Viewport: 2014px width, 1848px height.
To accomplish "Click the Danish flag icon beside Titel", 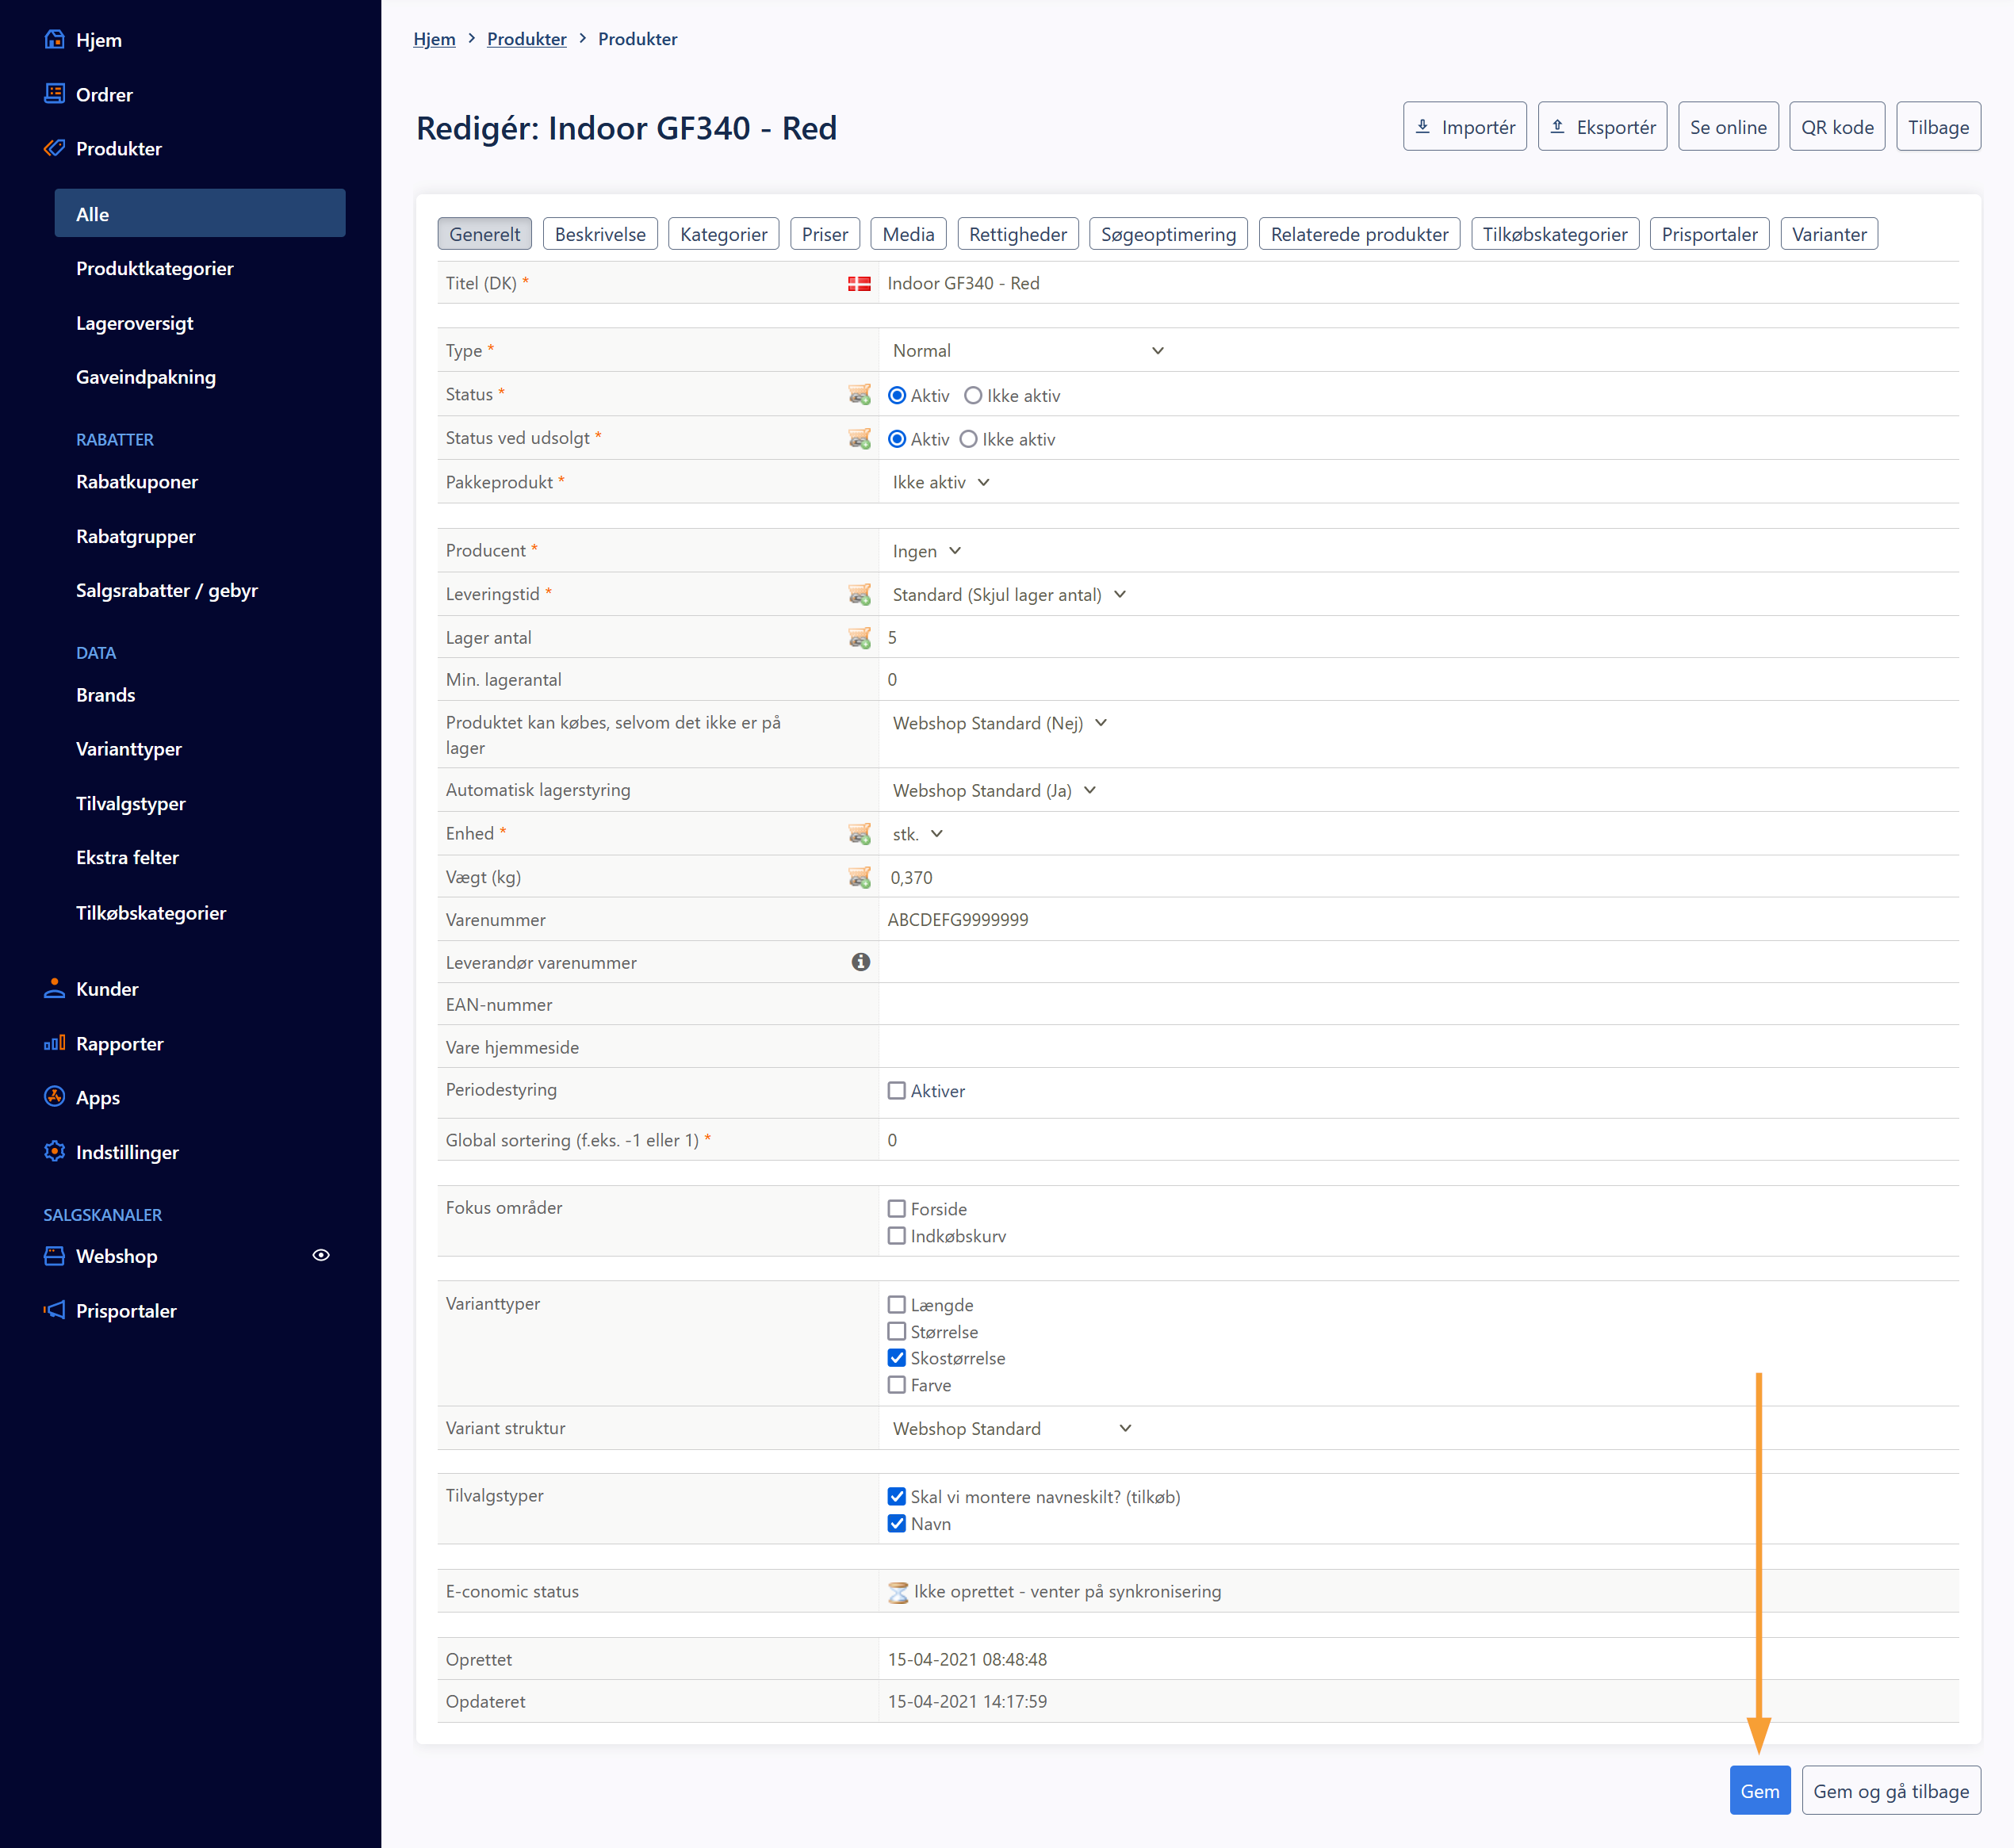I will 859,284.
